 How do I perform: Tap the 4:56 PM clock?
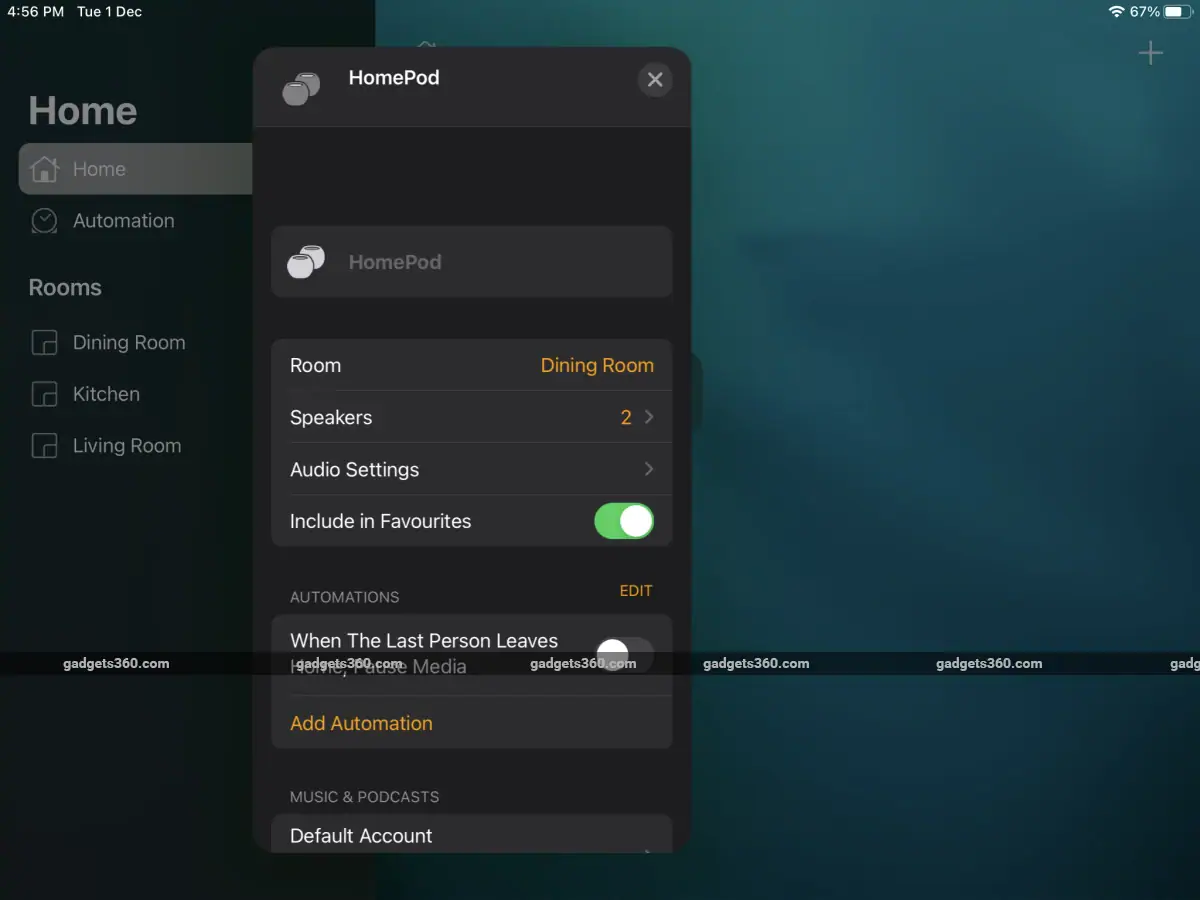click(35, 12)
